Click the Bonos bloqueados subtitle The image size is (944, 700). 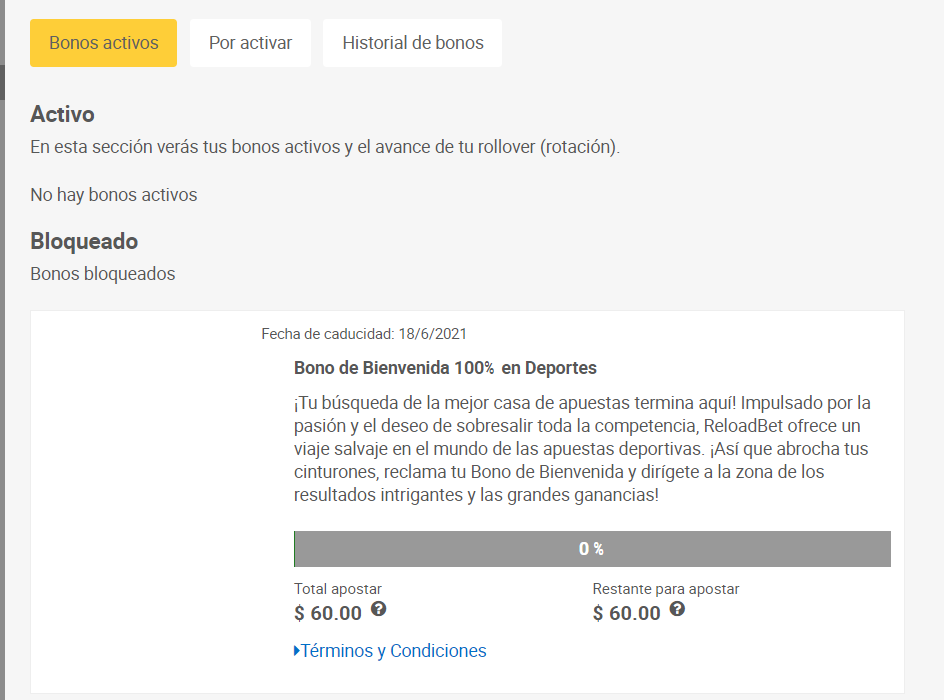coord(103,274)
